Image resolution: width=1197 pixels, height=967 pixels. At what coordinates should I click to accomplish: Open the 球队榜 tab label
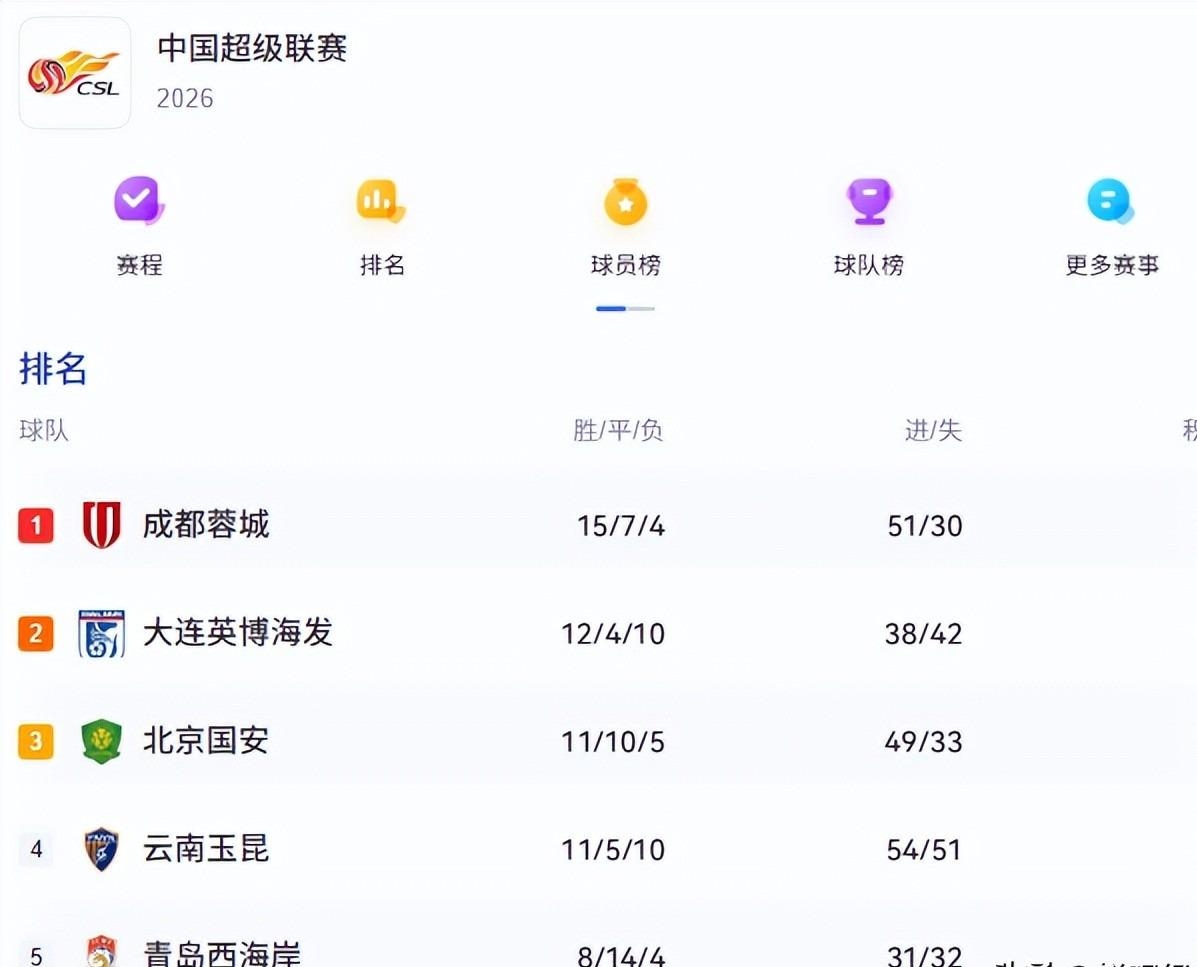pyautogui.click(x=869, y=265)
